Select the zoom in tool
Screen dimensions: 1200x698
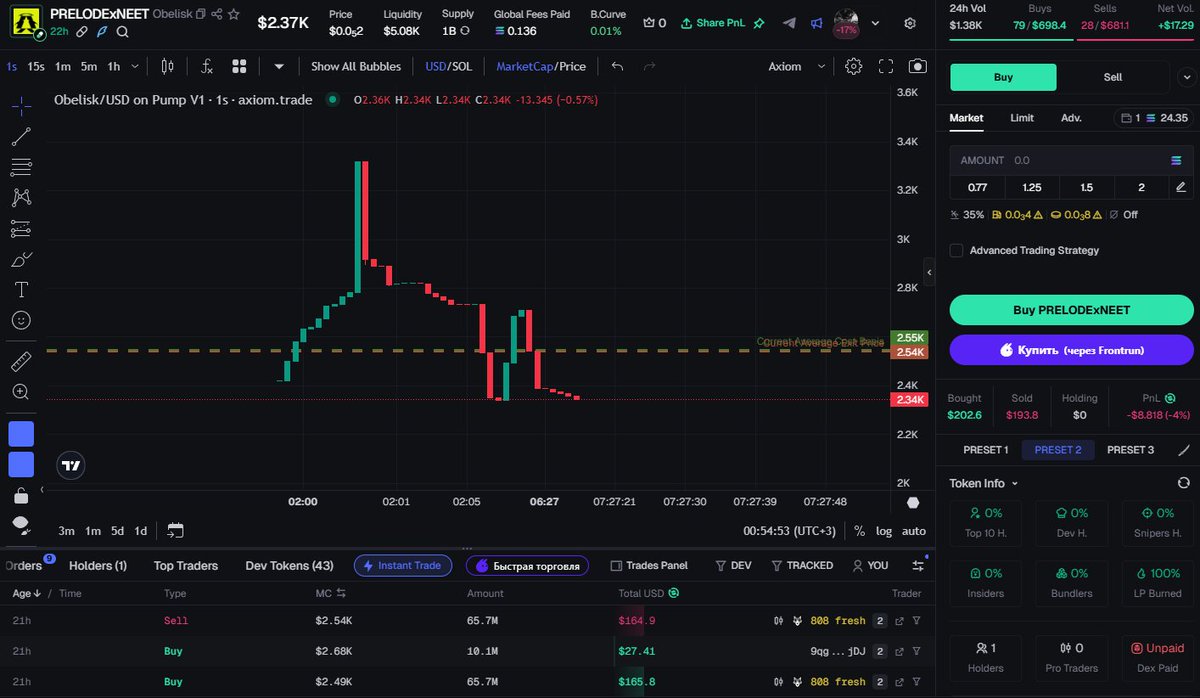pyautogui.click(x=21, y=392)
